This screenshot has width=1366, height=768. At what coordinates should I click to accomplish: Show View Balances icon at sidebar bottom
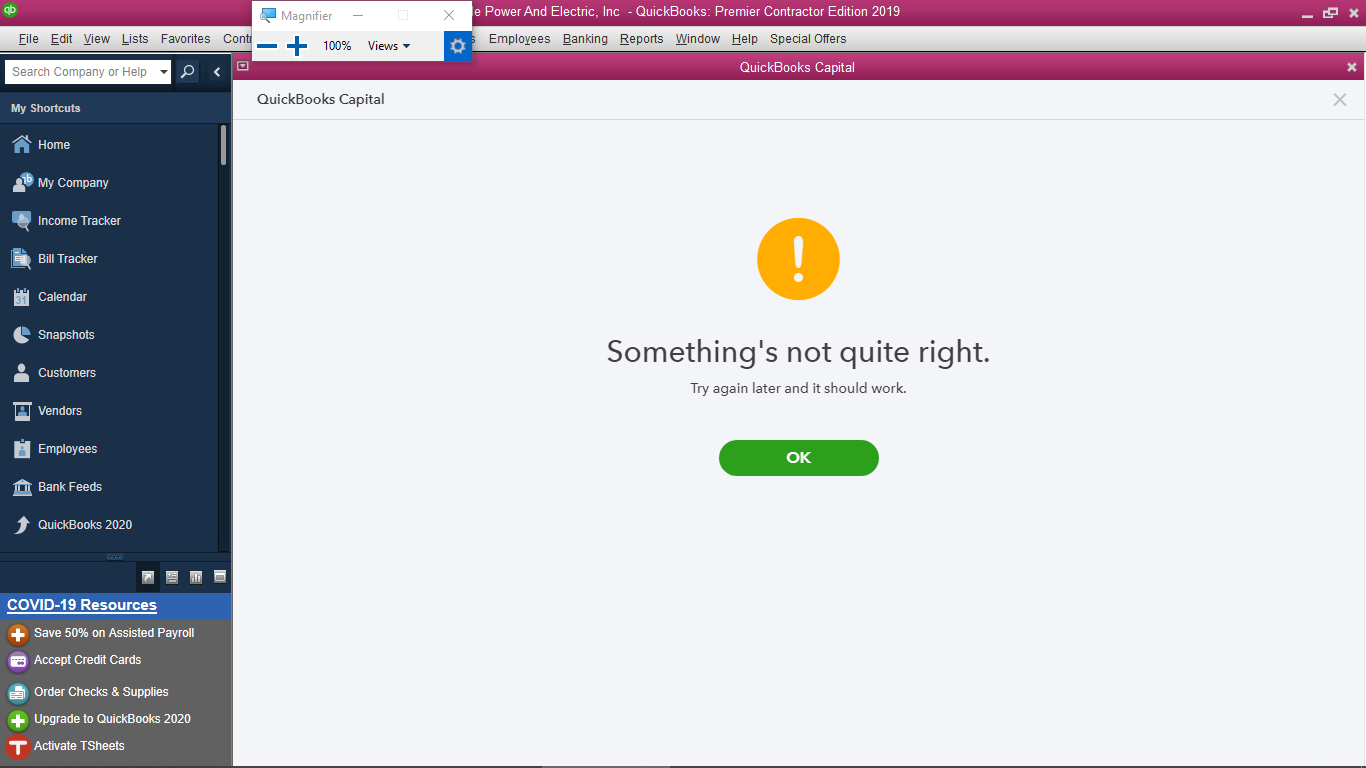point(172,577)
